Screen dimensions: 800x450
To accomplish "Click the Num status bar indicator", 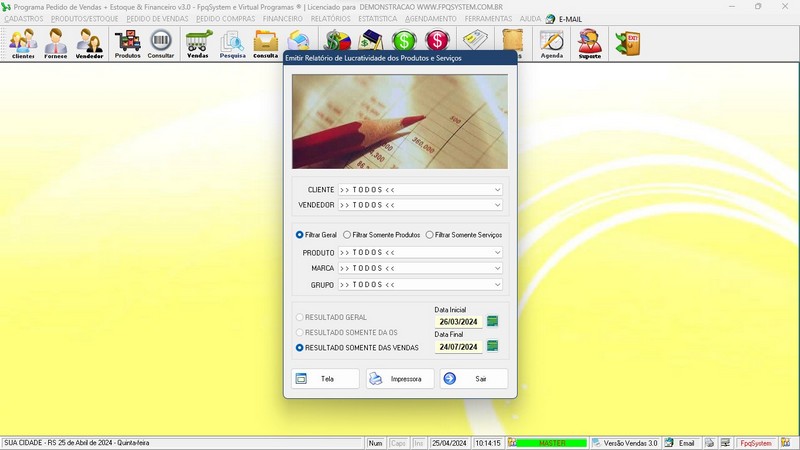I will tap(376, 443).
